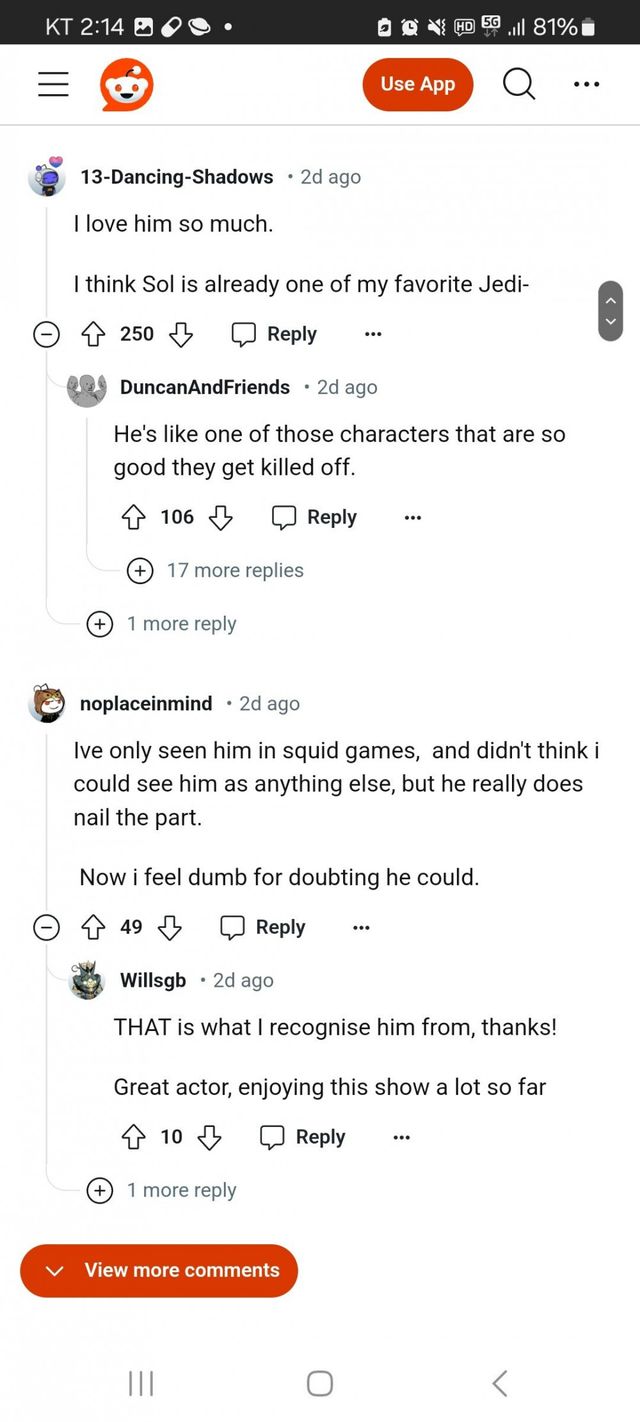640x1422 pixels.
Task: Expand 17 more replies
Action: (217, 571)
